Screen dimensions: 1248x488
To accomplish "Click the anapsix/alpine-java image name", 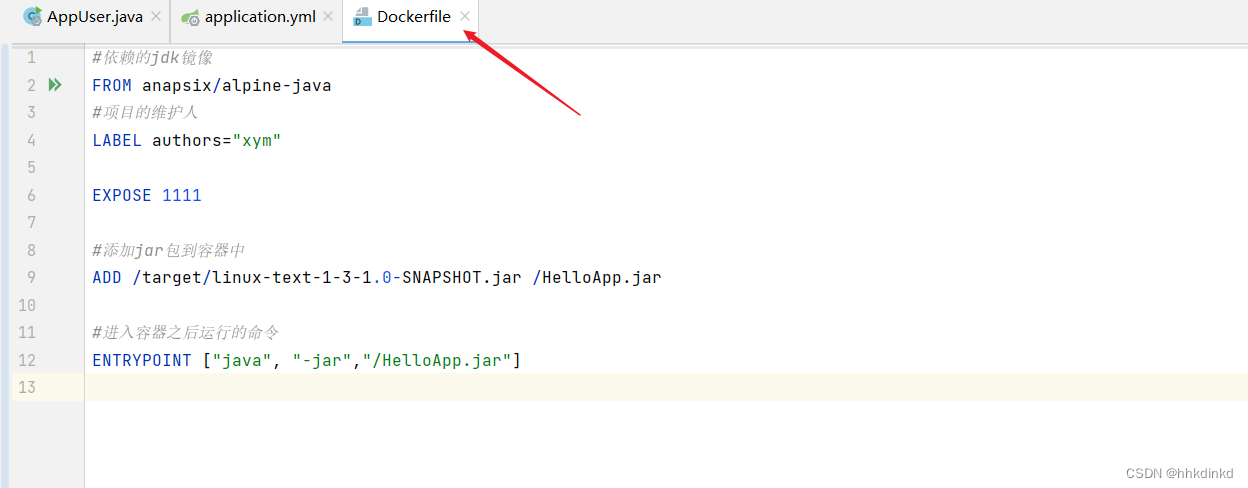I will (x=236, y=85).
